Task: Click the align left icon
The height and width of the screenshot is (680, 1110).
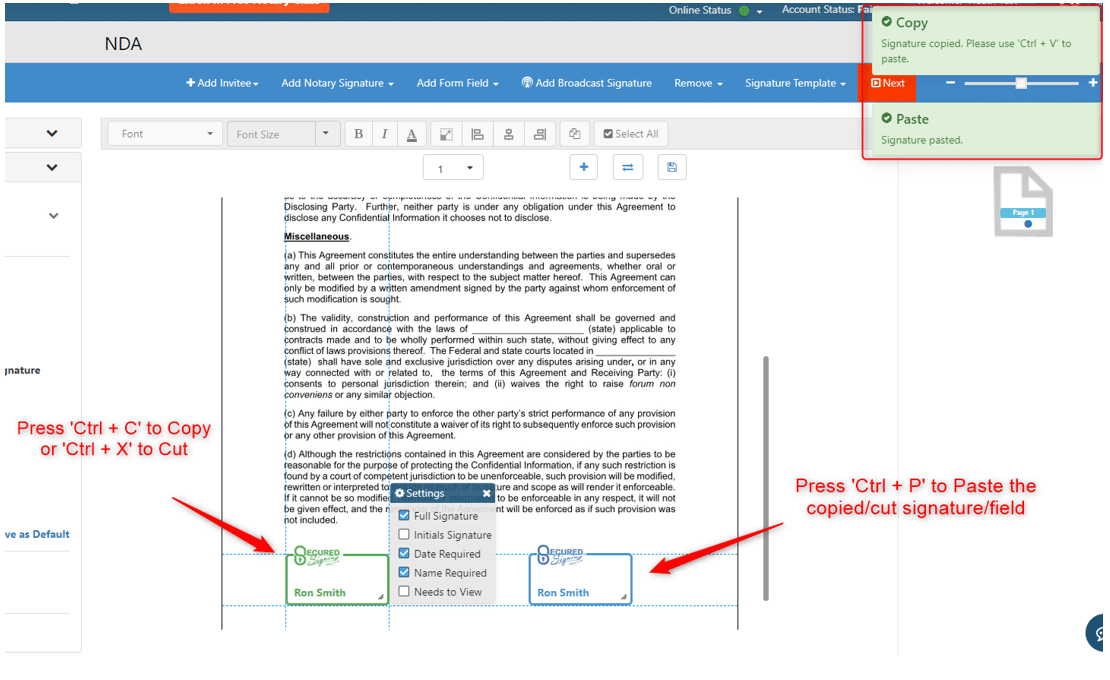Action: (477, 134)
